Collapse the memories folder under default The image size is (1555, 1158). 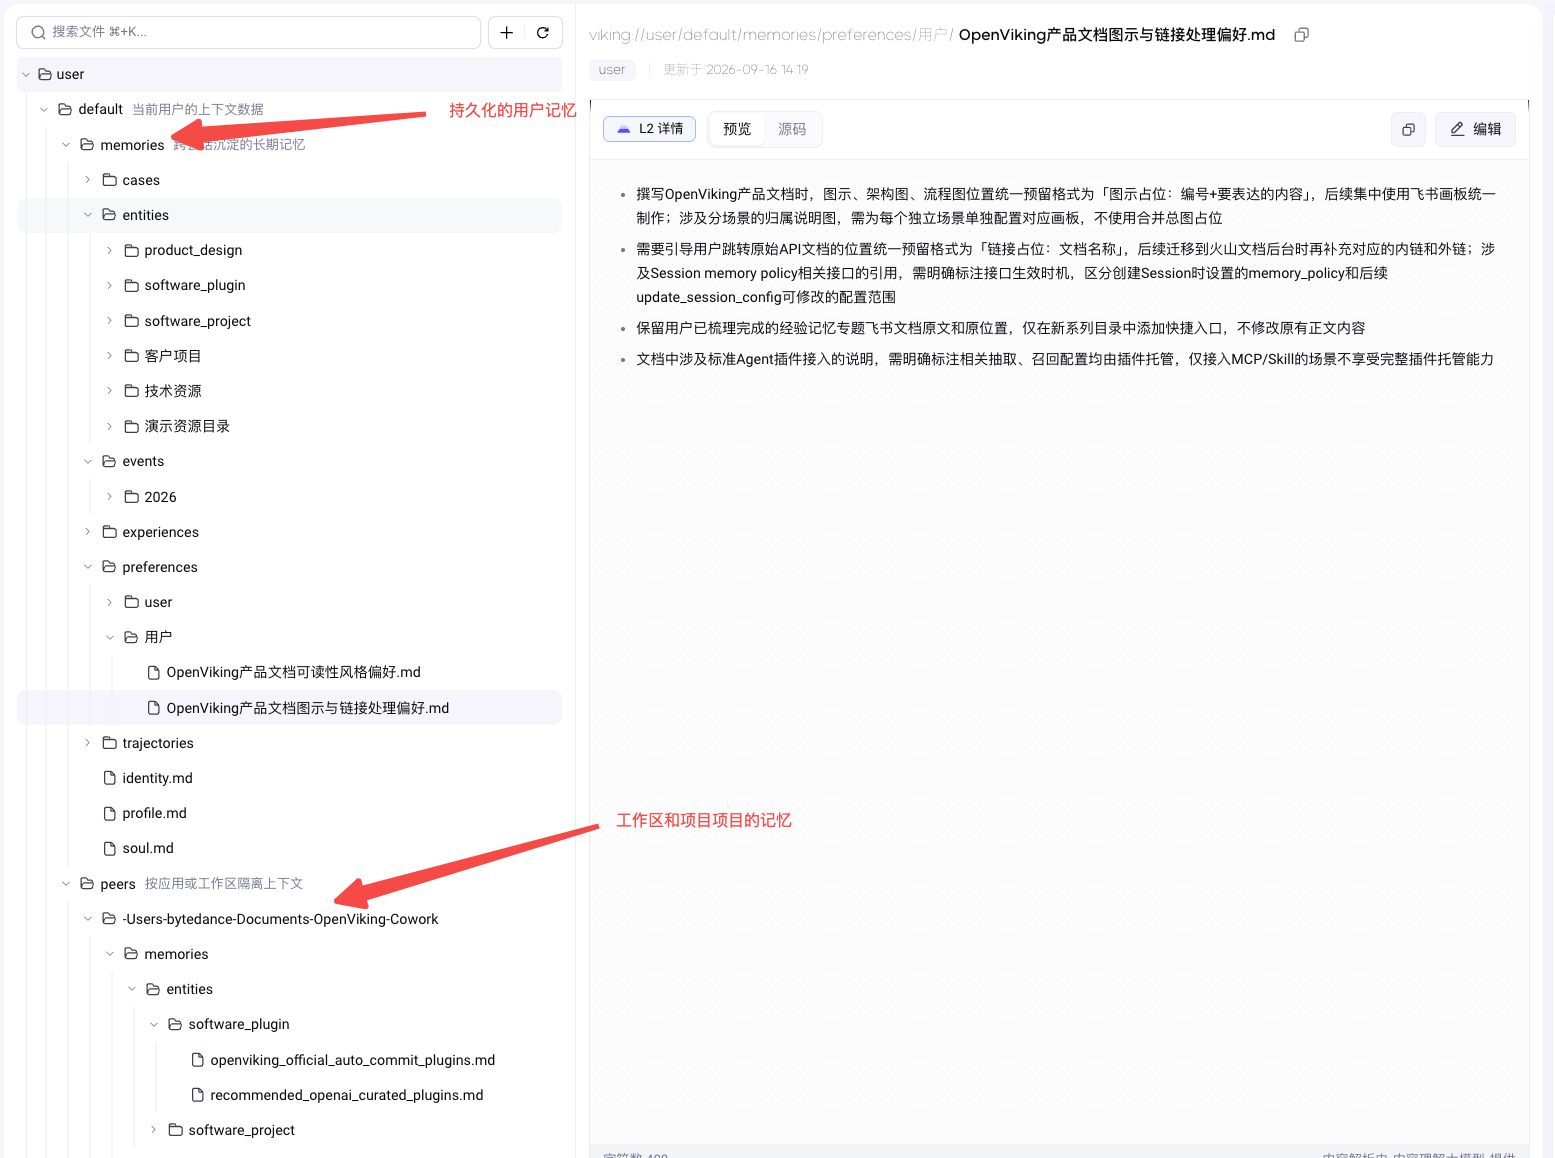[x=66, y=145]
